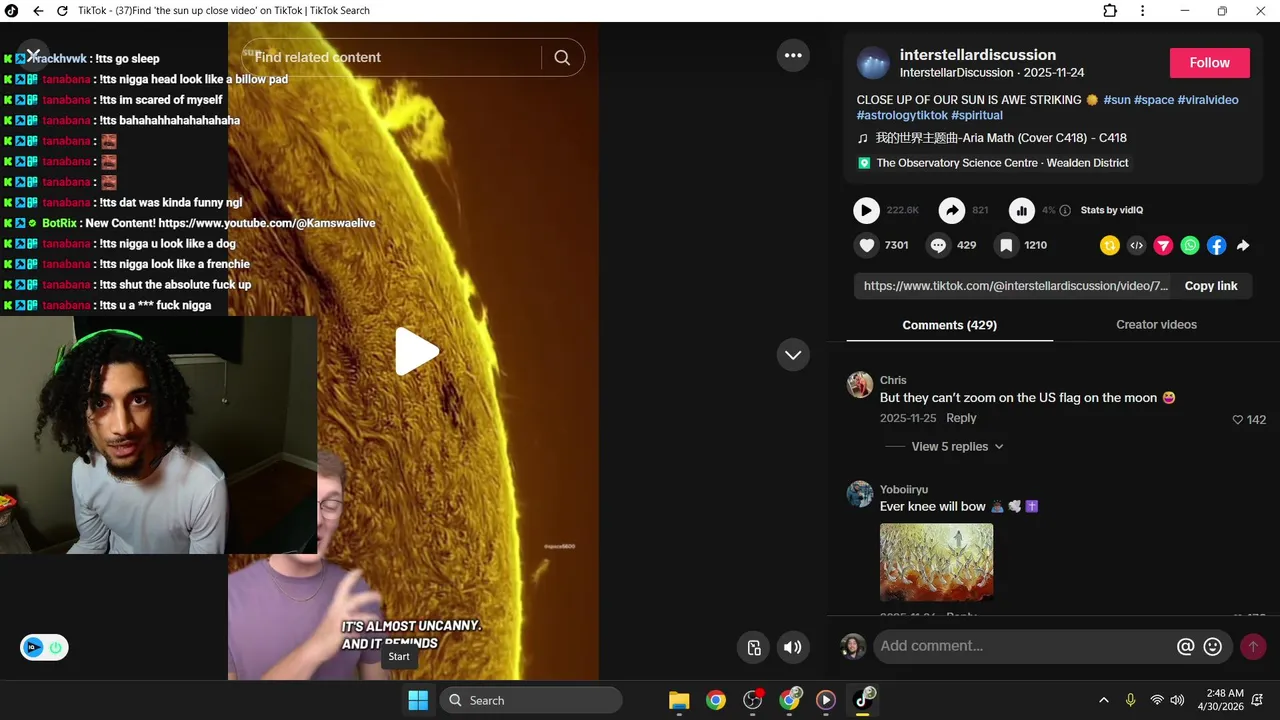
Task: Click the interstellardiscussion profile avatar
Action: pos(873,63)
